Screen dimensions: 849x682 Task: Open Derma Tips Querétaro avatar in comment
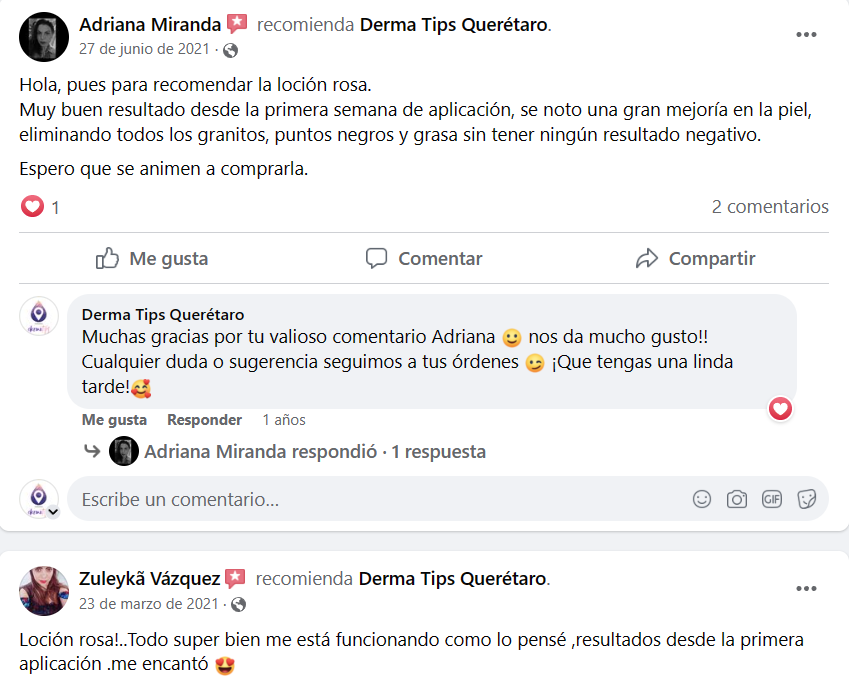point(39,315)
